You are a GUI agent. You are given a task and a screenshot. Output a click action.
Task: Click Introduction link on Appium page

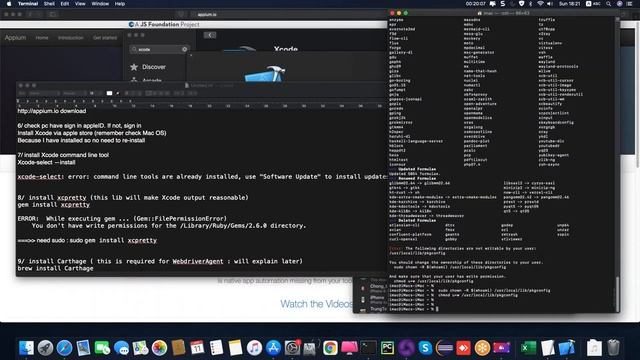[71, 38]
